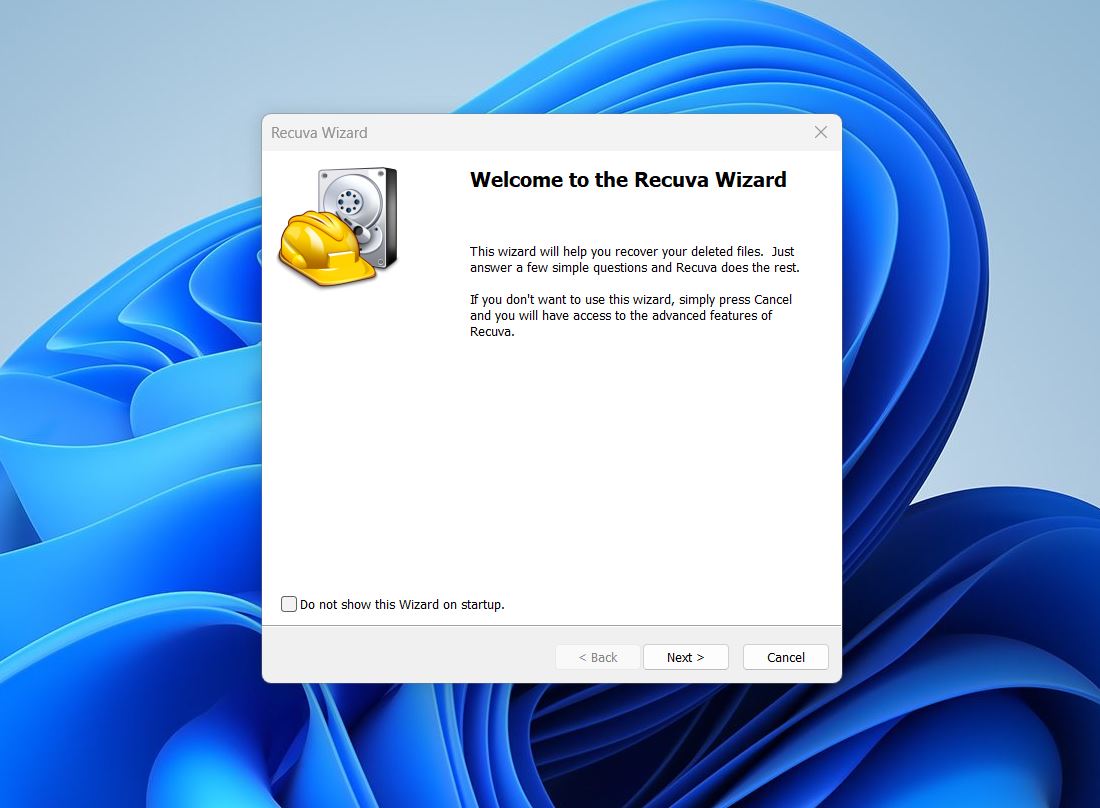The image size is (1100, 808).
Task: Click the Next button in the wizard
Action: click(x=685, y=657)
